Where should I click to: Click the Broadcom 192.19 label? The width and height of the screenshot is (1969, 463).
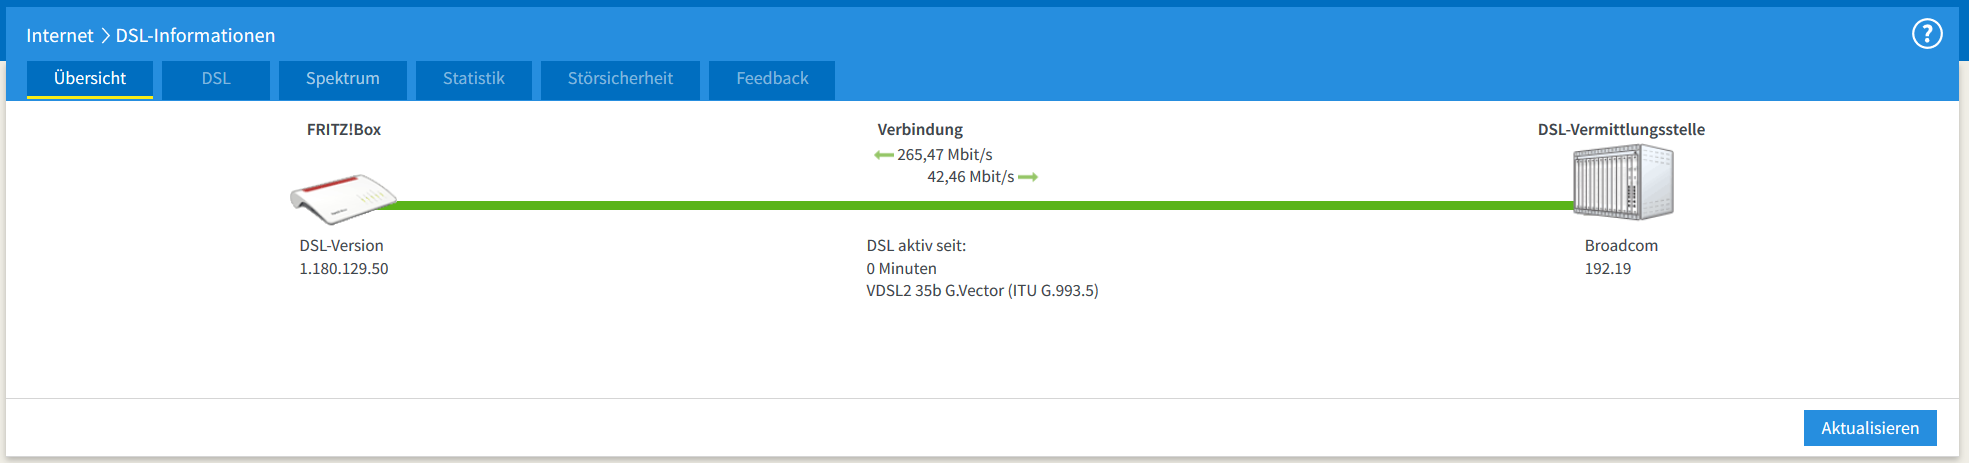1621,257
